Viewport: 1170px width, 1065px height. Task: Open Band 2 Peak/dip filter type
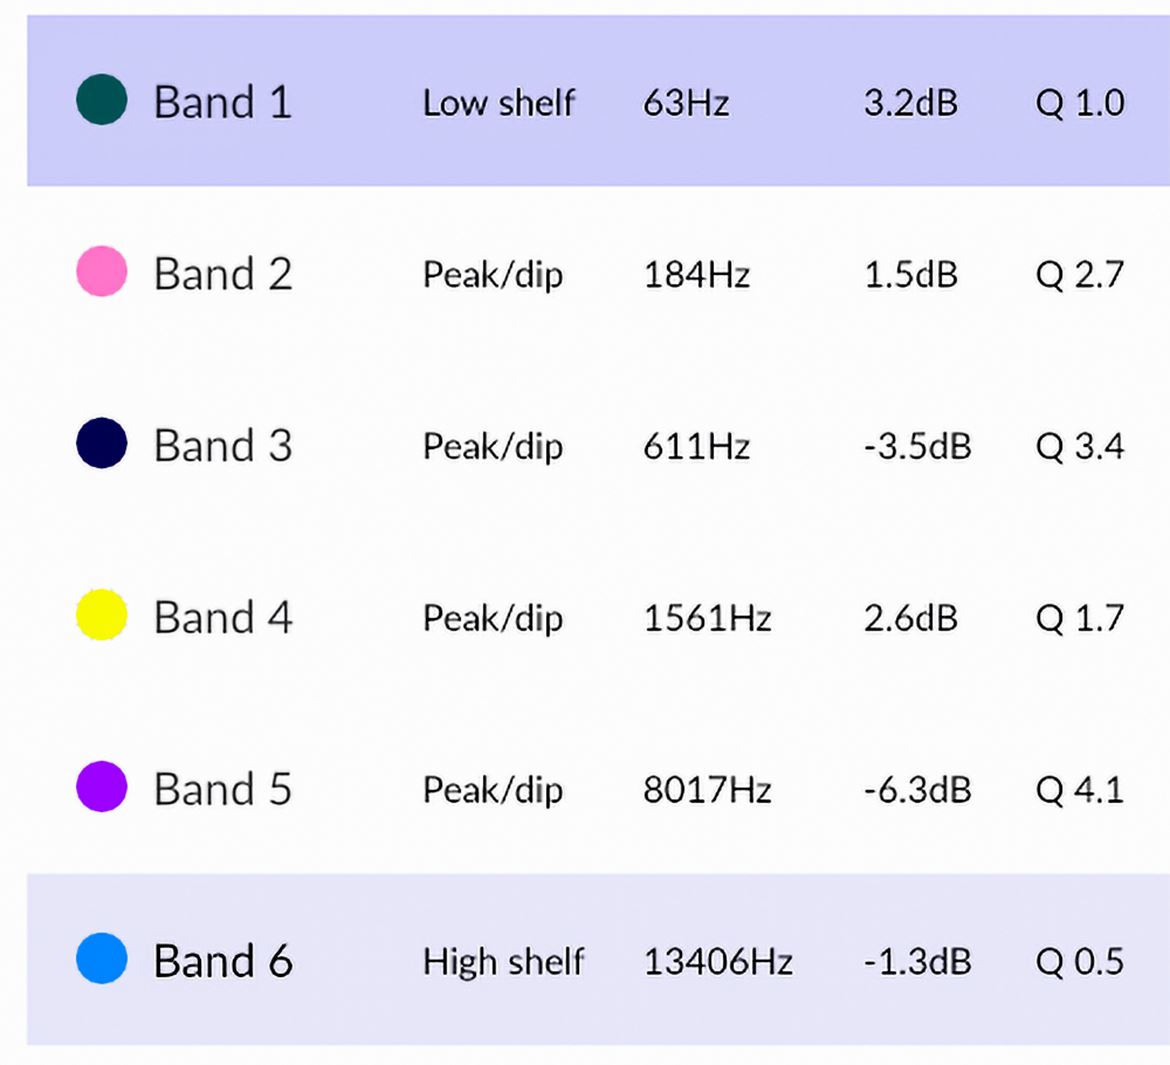[x=492, y=275]
